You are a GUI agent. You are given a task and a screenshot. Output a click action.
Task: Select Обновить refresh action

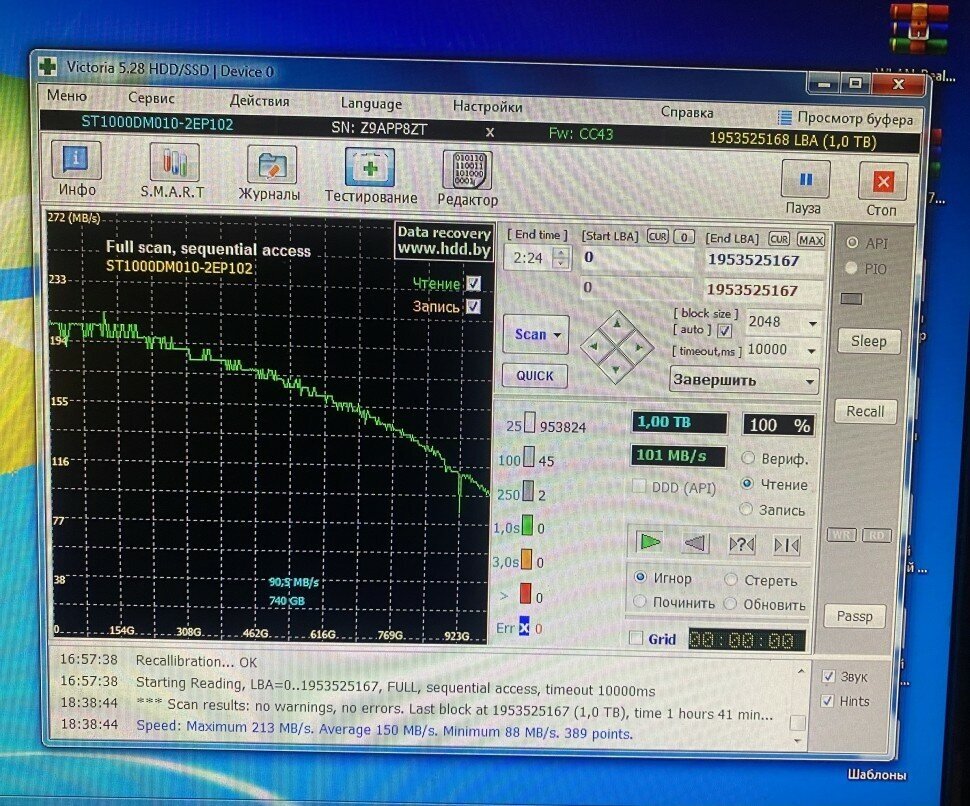click(x=730, y=604)
